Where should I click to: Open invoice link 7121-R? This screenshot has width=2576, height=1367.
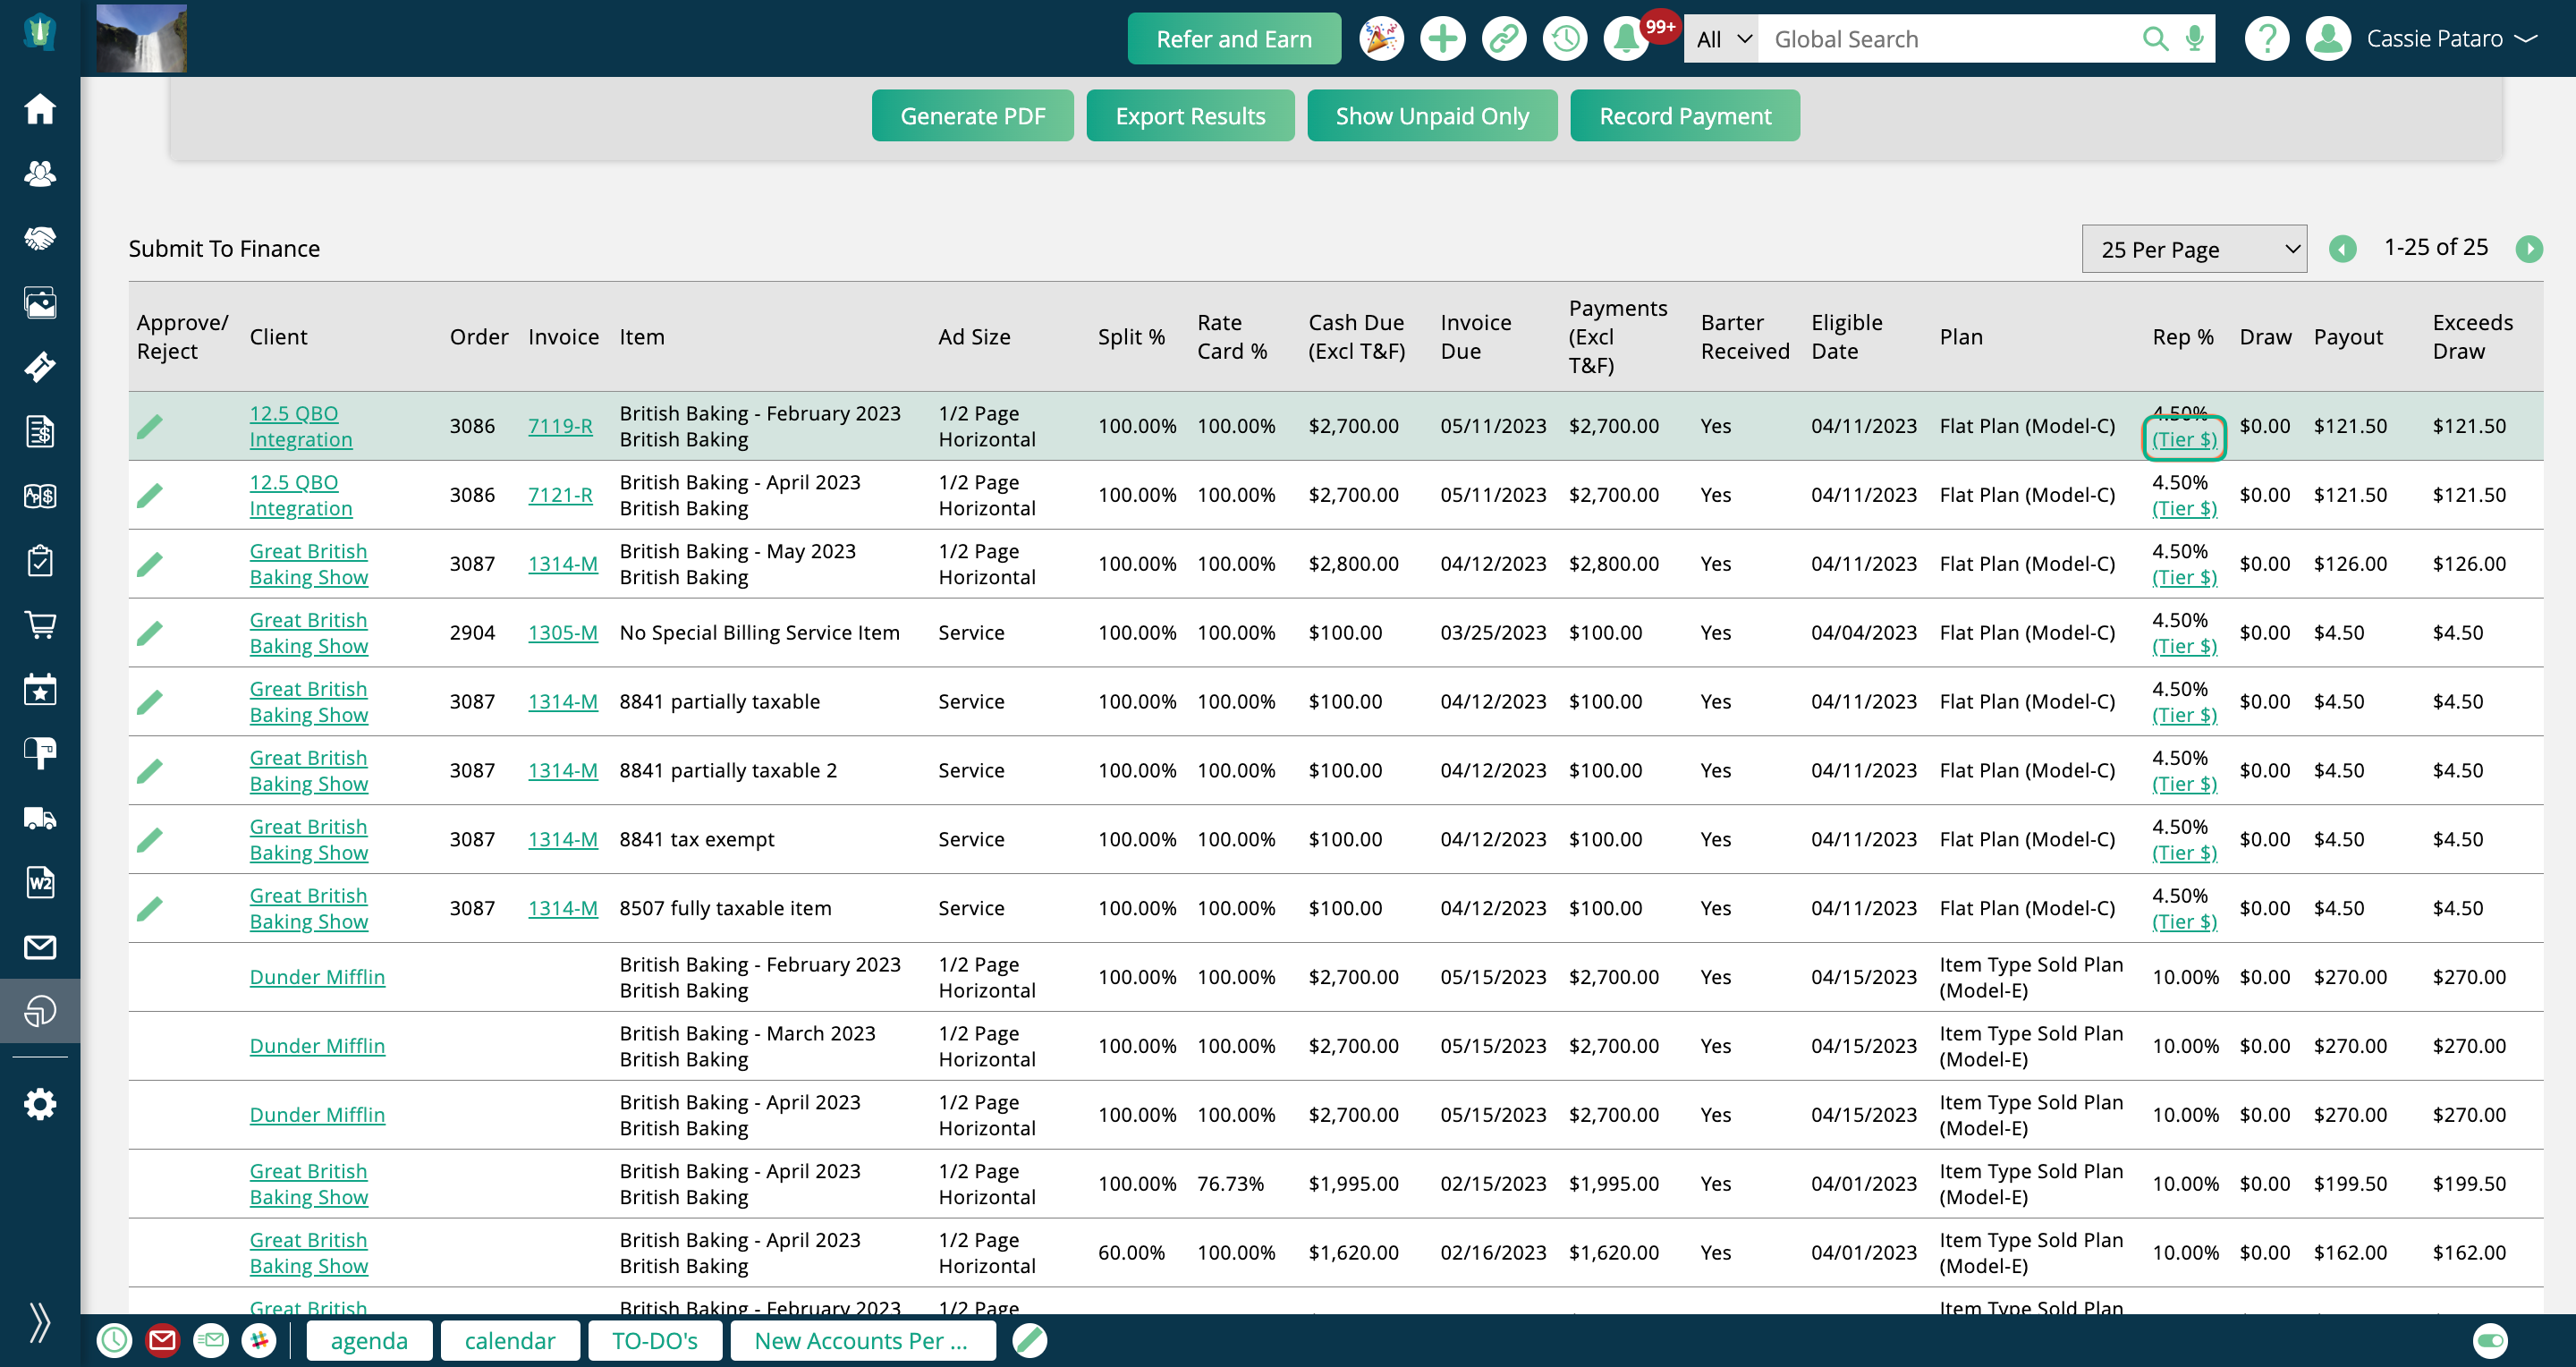point(560,495)
